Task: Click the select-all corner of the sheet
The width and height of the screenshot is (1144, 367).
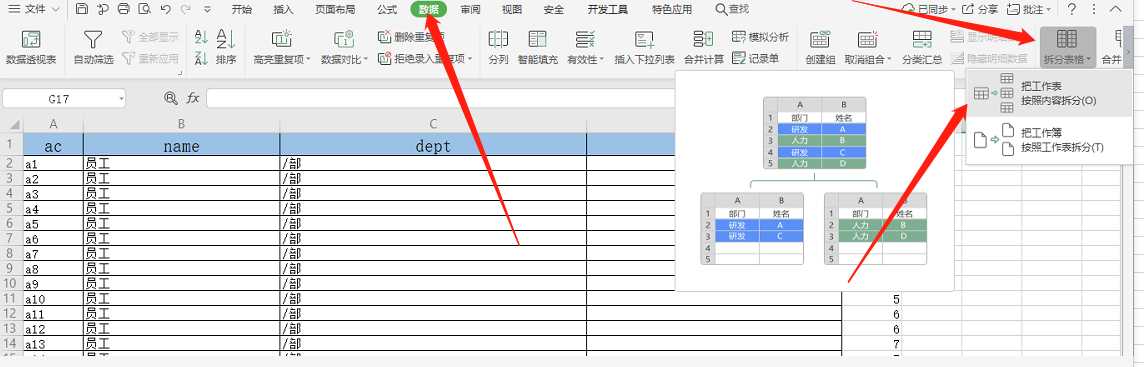Action: (x=12, y=124)
